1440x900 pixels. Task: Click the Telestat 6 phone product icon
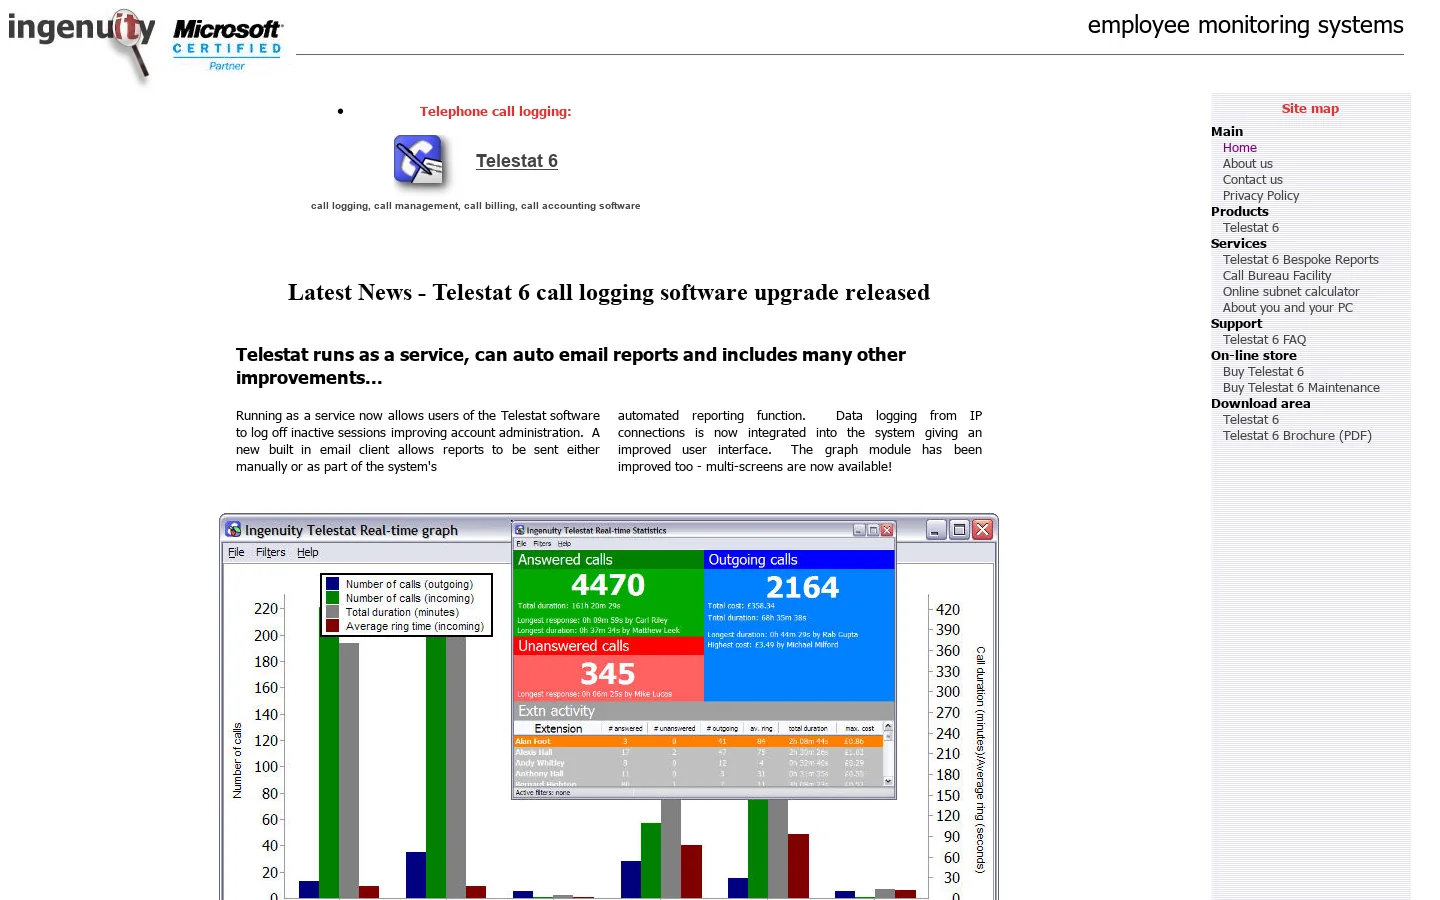[419, 160]
